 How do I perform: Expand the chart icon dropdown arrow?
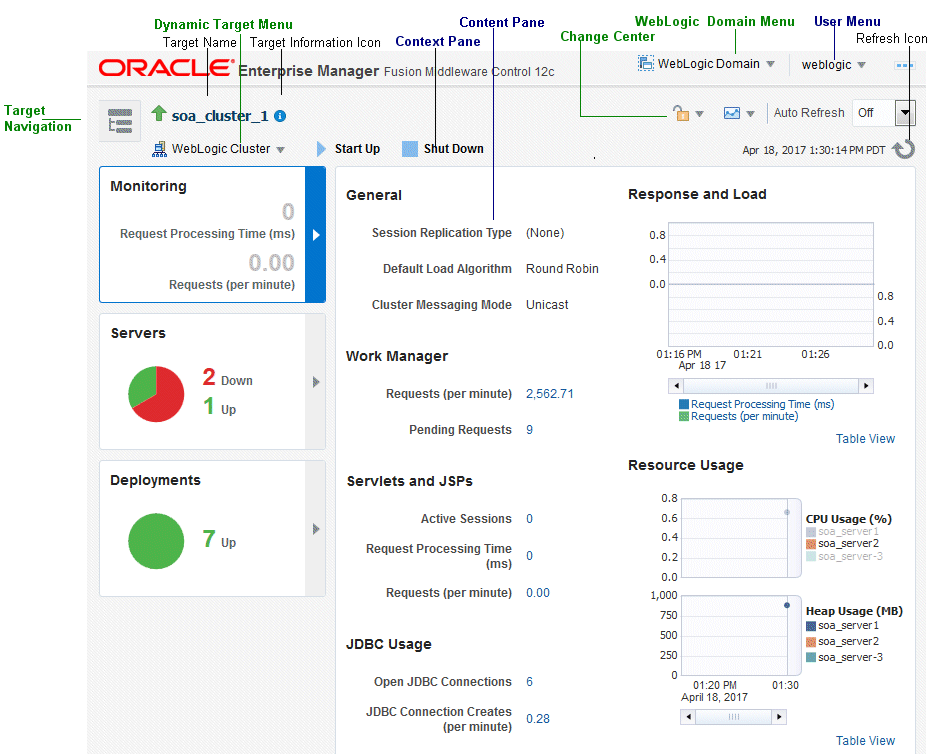pyautogui.click(x=750, y=114)
